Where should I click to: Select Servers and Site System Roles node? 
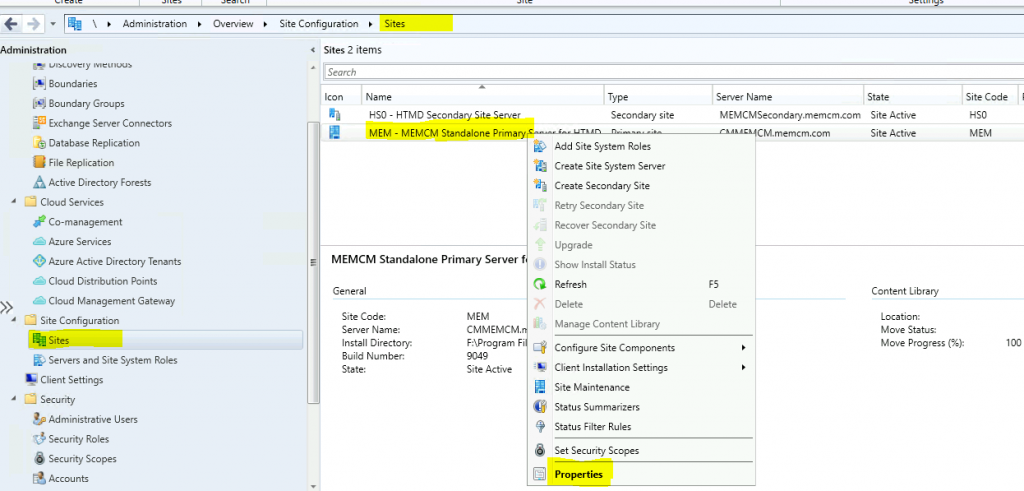tap(112, 360)
